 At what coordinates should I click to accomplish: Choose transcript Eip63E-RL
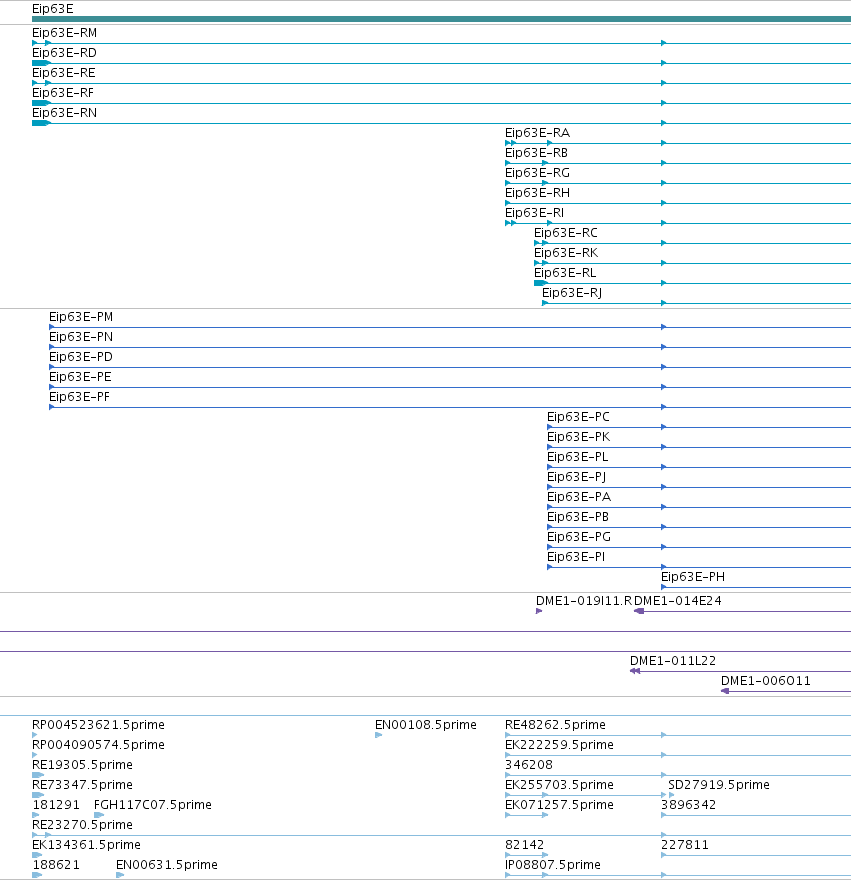[565, 273]
